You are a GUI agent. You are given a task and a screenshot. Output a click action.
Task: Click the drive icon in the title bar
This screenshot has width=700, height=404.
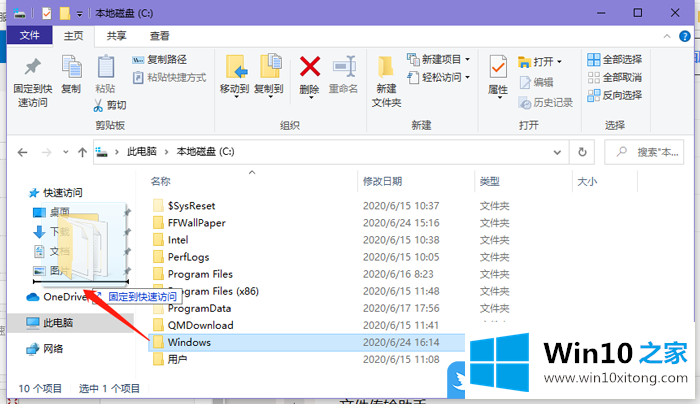click(x=20, y=14)
